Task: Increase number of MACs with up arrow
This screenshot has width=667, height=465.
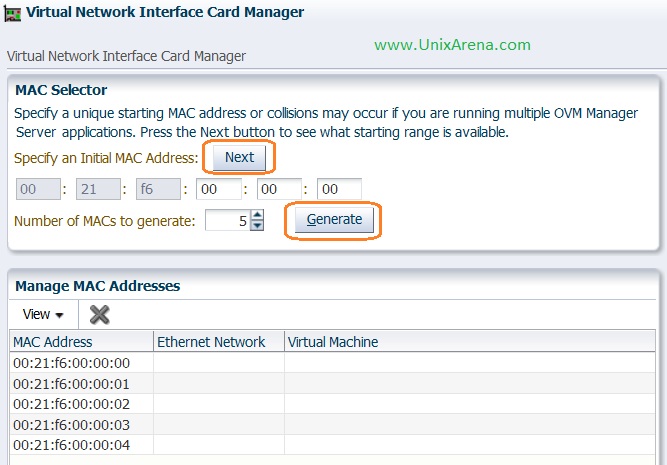Action: pos(257,215)
